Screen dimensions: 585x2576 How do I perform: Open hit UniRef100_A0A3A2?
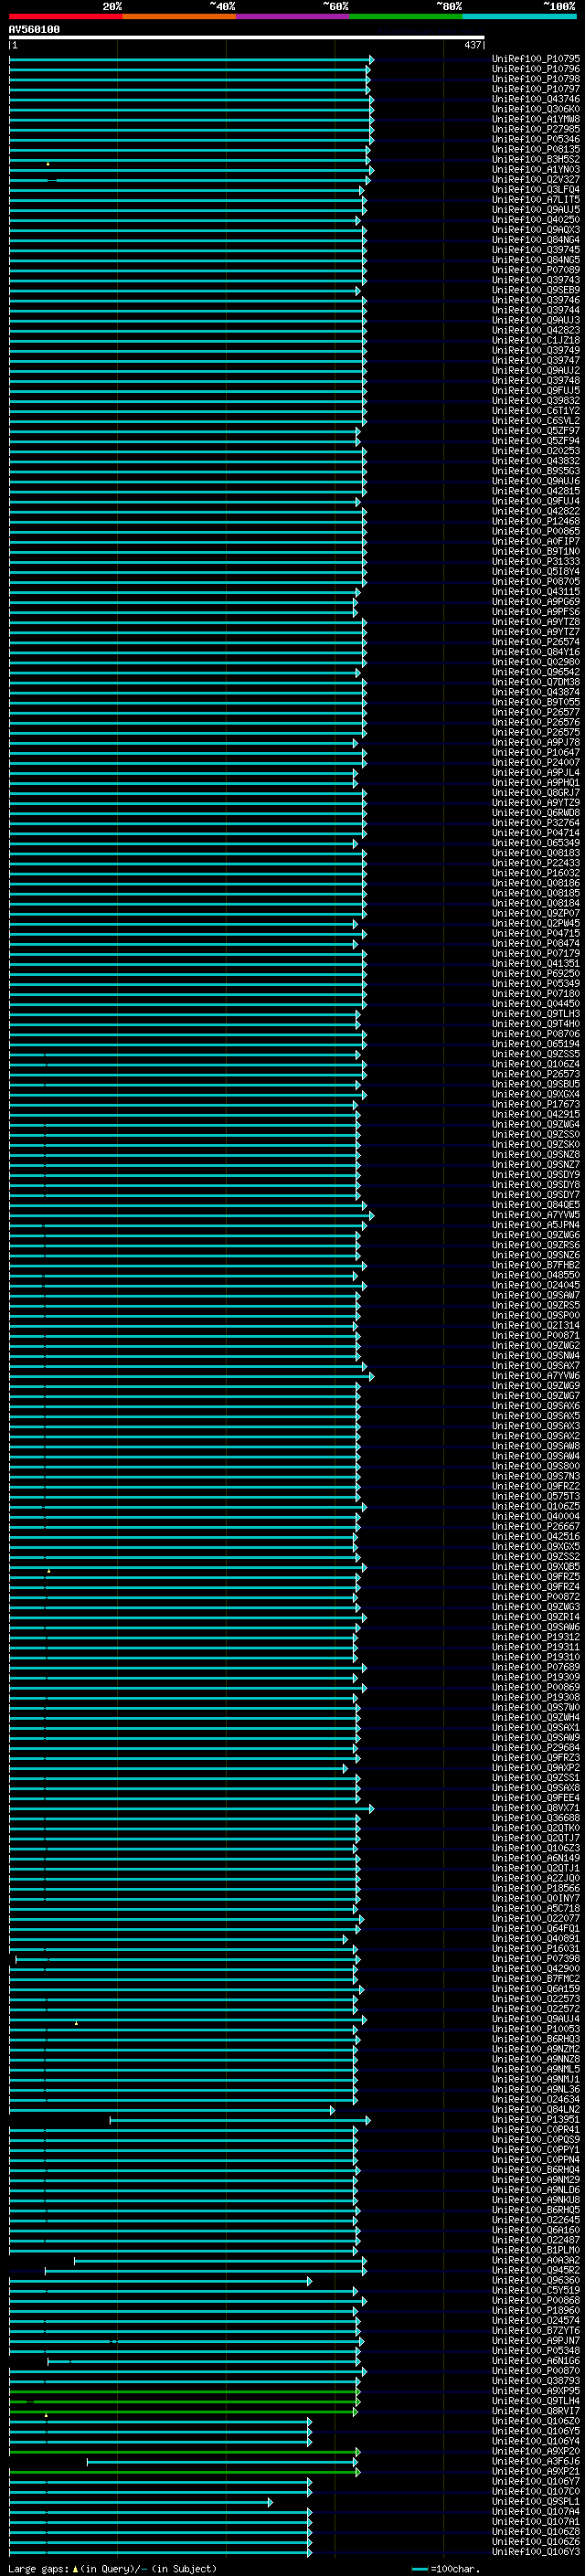536,2261
